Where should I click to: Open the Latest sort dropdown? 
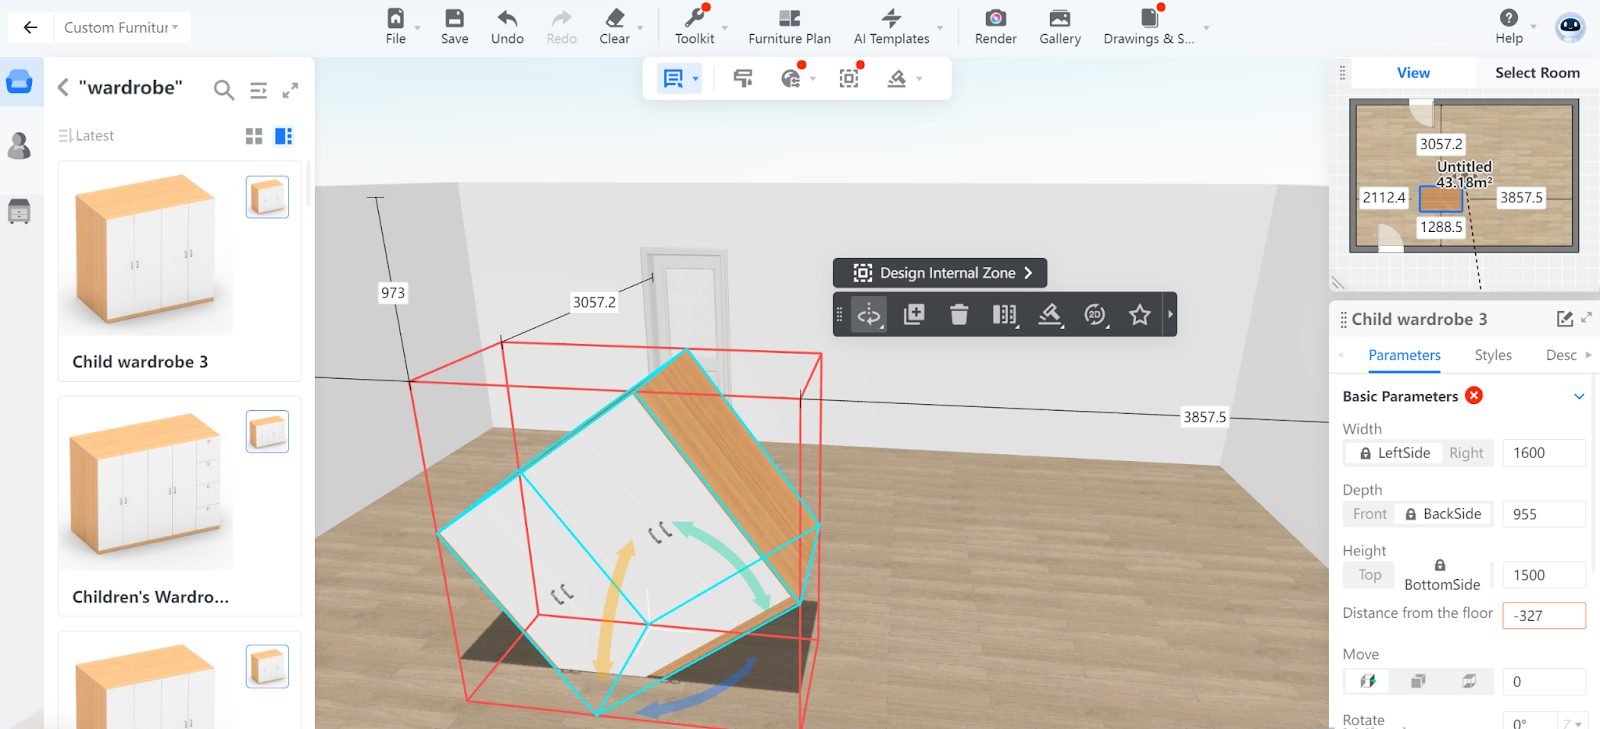pos(87,136)
